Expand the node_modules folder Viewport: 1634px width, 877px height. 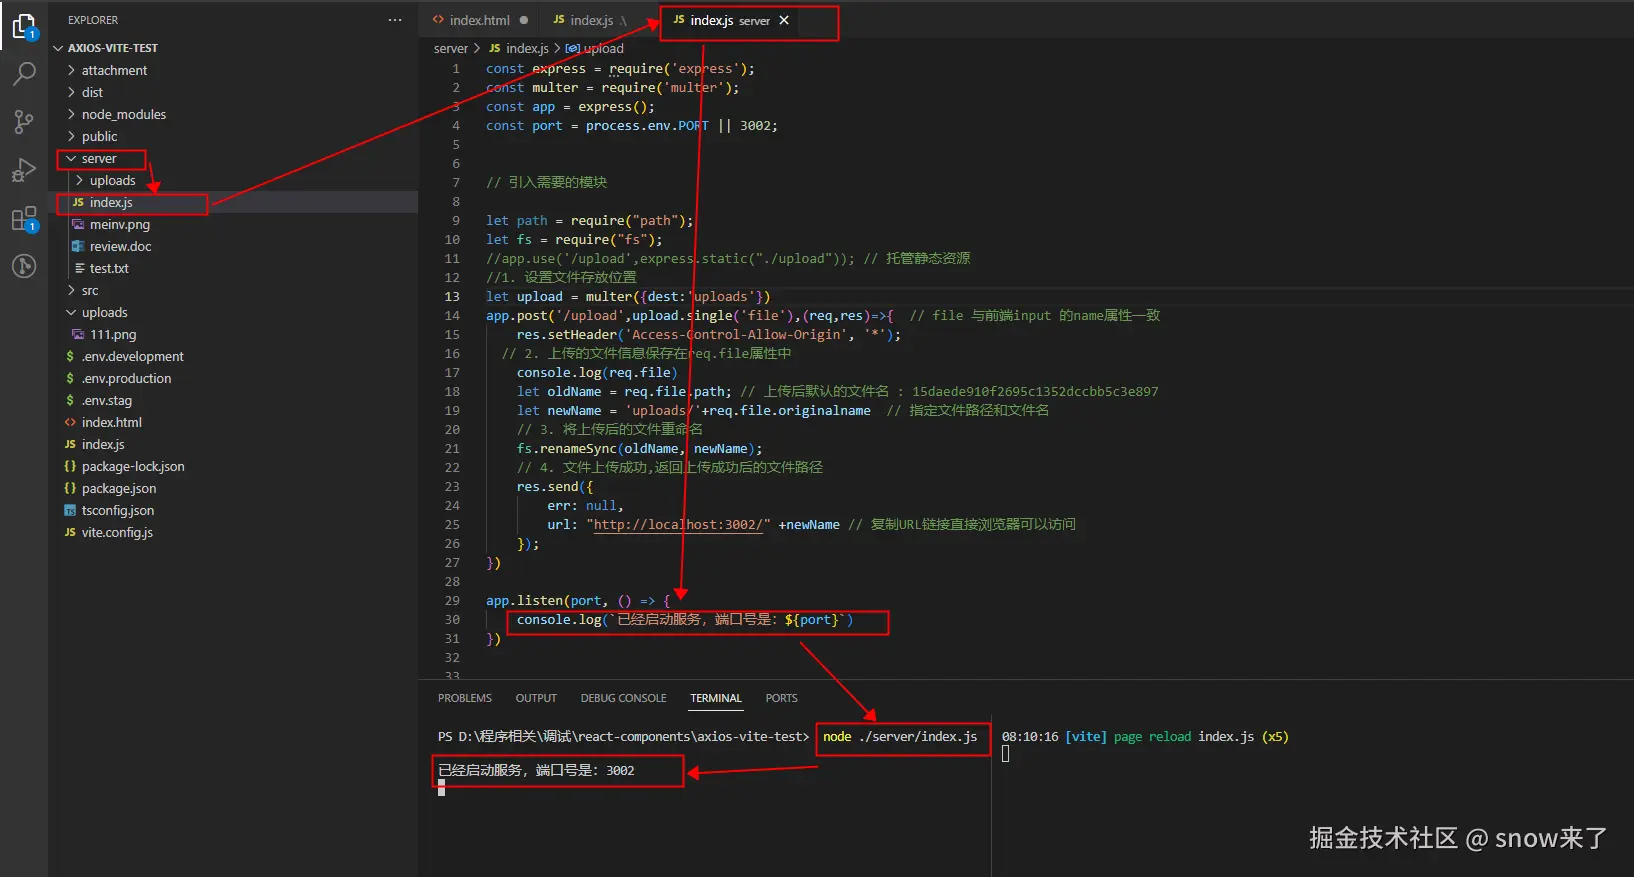[x=233, y=114]
